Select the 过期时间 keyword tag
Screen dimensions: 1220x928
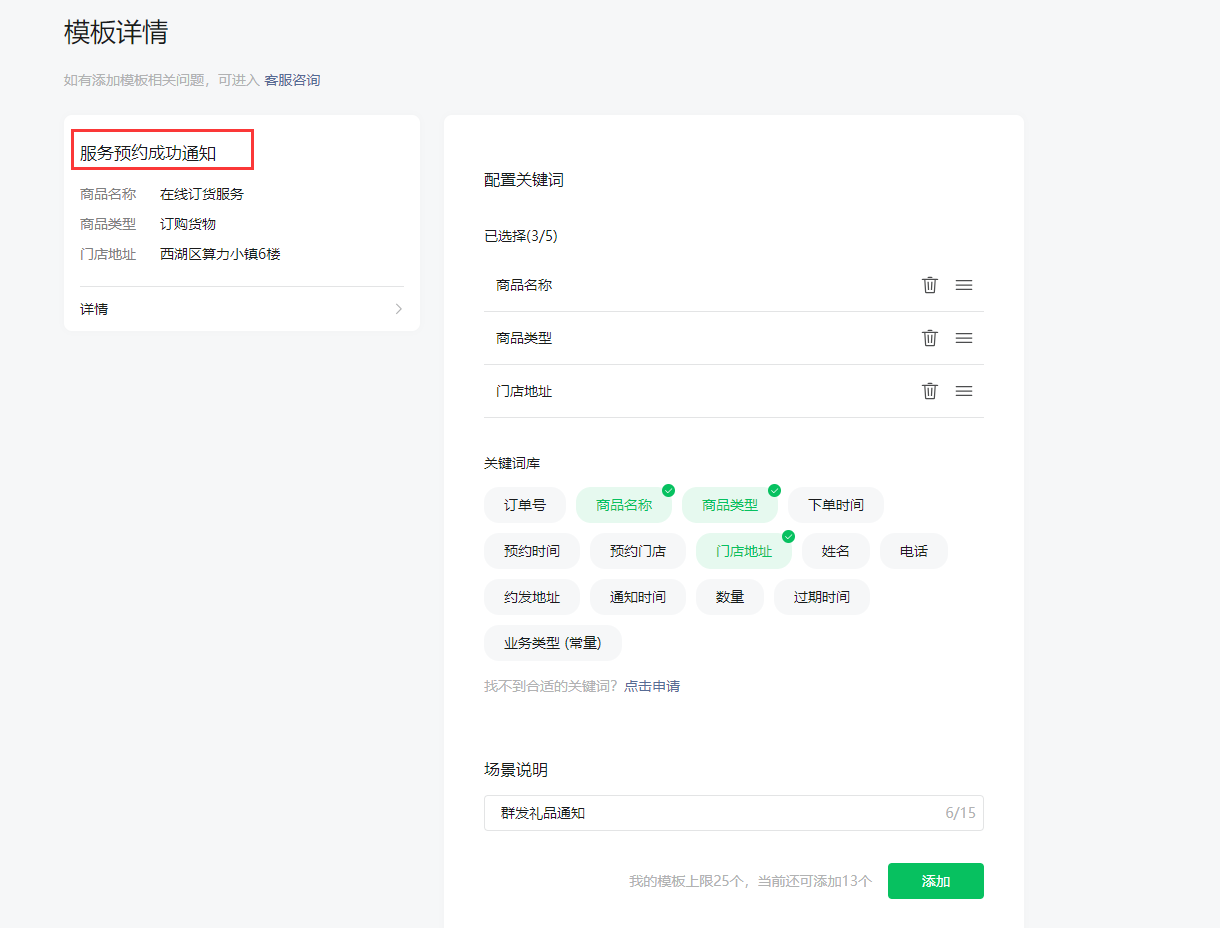point(821,597)
